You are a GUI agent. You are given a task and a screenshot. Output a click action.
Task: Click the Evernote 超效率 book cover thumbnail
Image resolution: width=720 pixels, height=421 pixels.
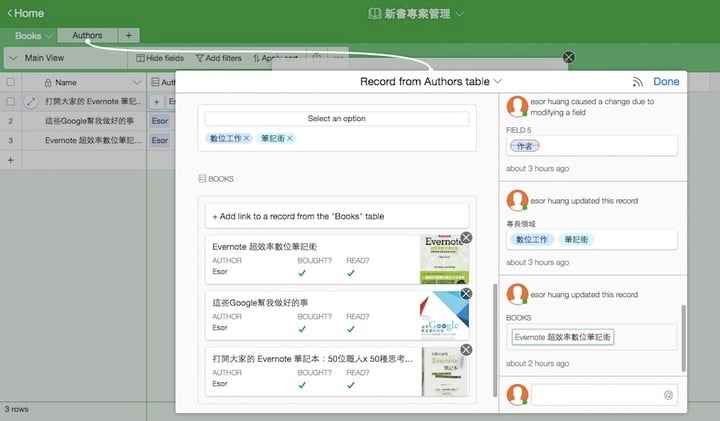[444, 260]
